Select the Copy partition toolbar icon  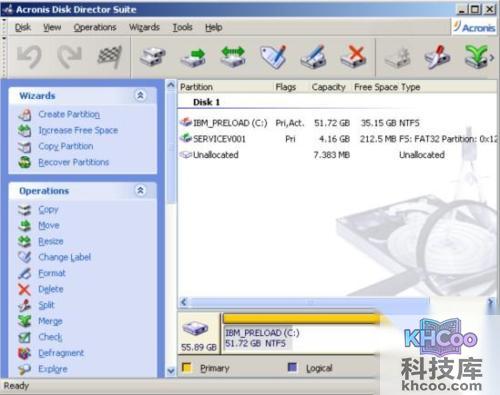click(x=153, y=57)
